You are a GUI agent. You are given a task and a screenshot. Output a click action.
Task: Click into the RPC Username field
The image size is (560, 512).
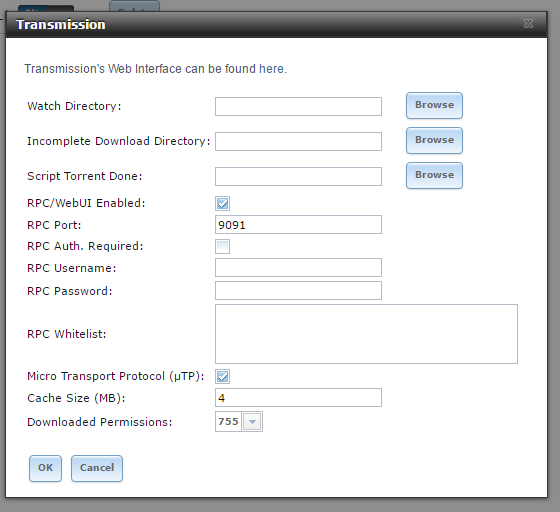(x=298, y=267)
